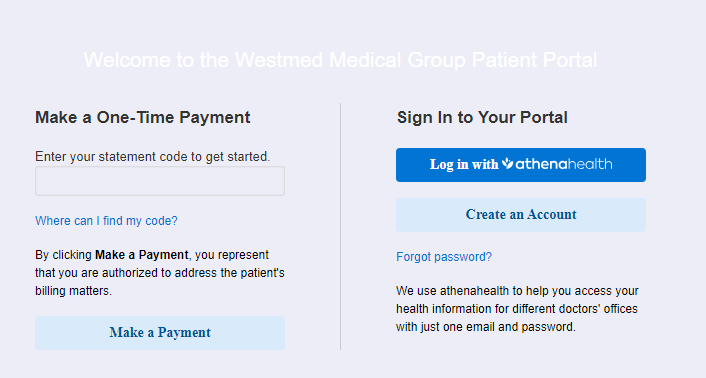Viewport: 706px width, 378px height.
Task: Open the Forgot password link
Action: pyautogui.click(x=444, y=257)
